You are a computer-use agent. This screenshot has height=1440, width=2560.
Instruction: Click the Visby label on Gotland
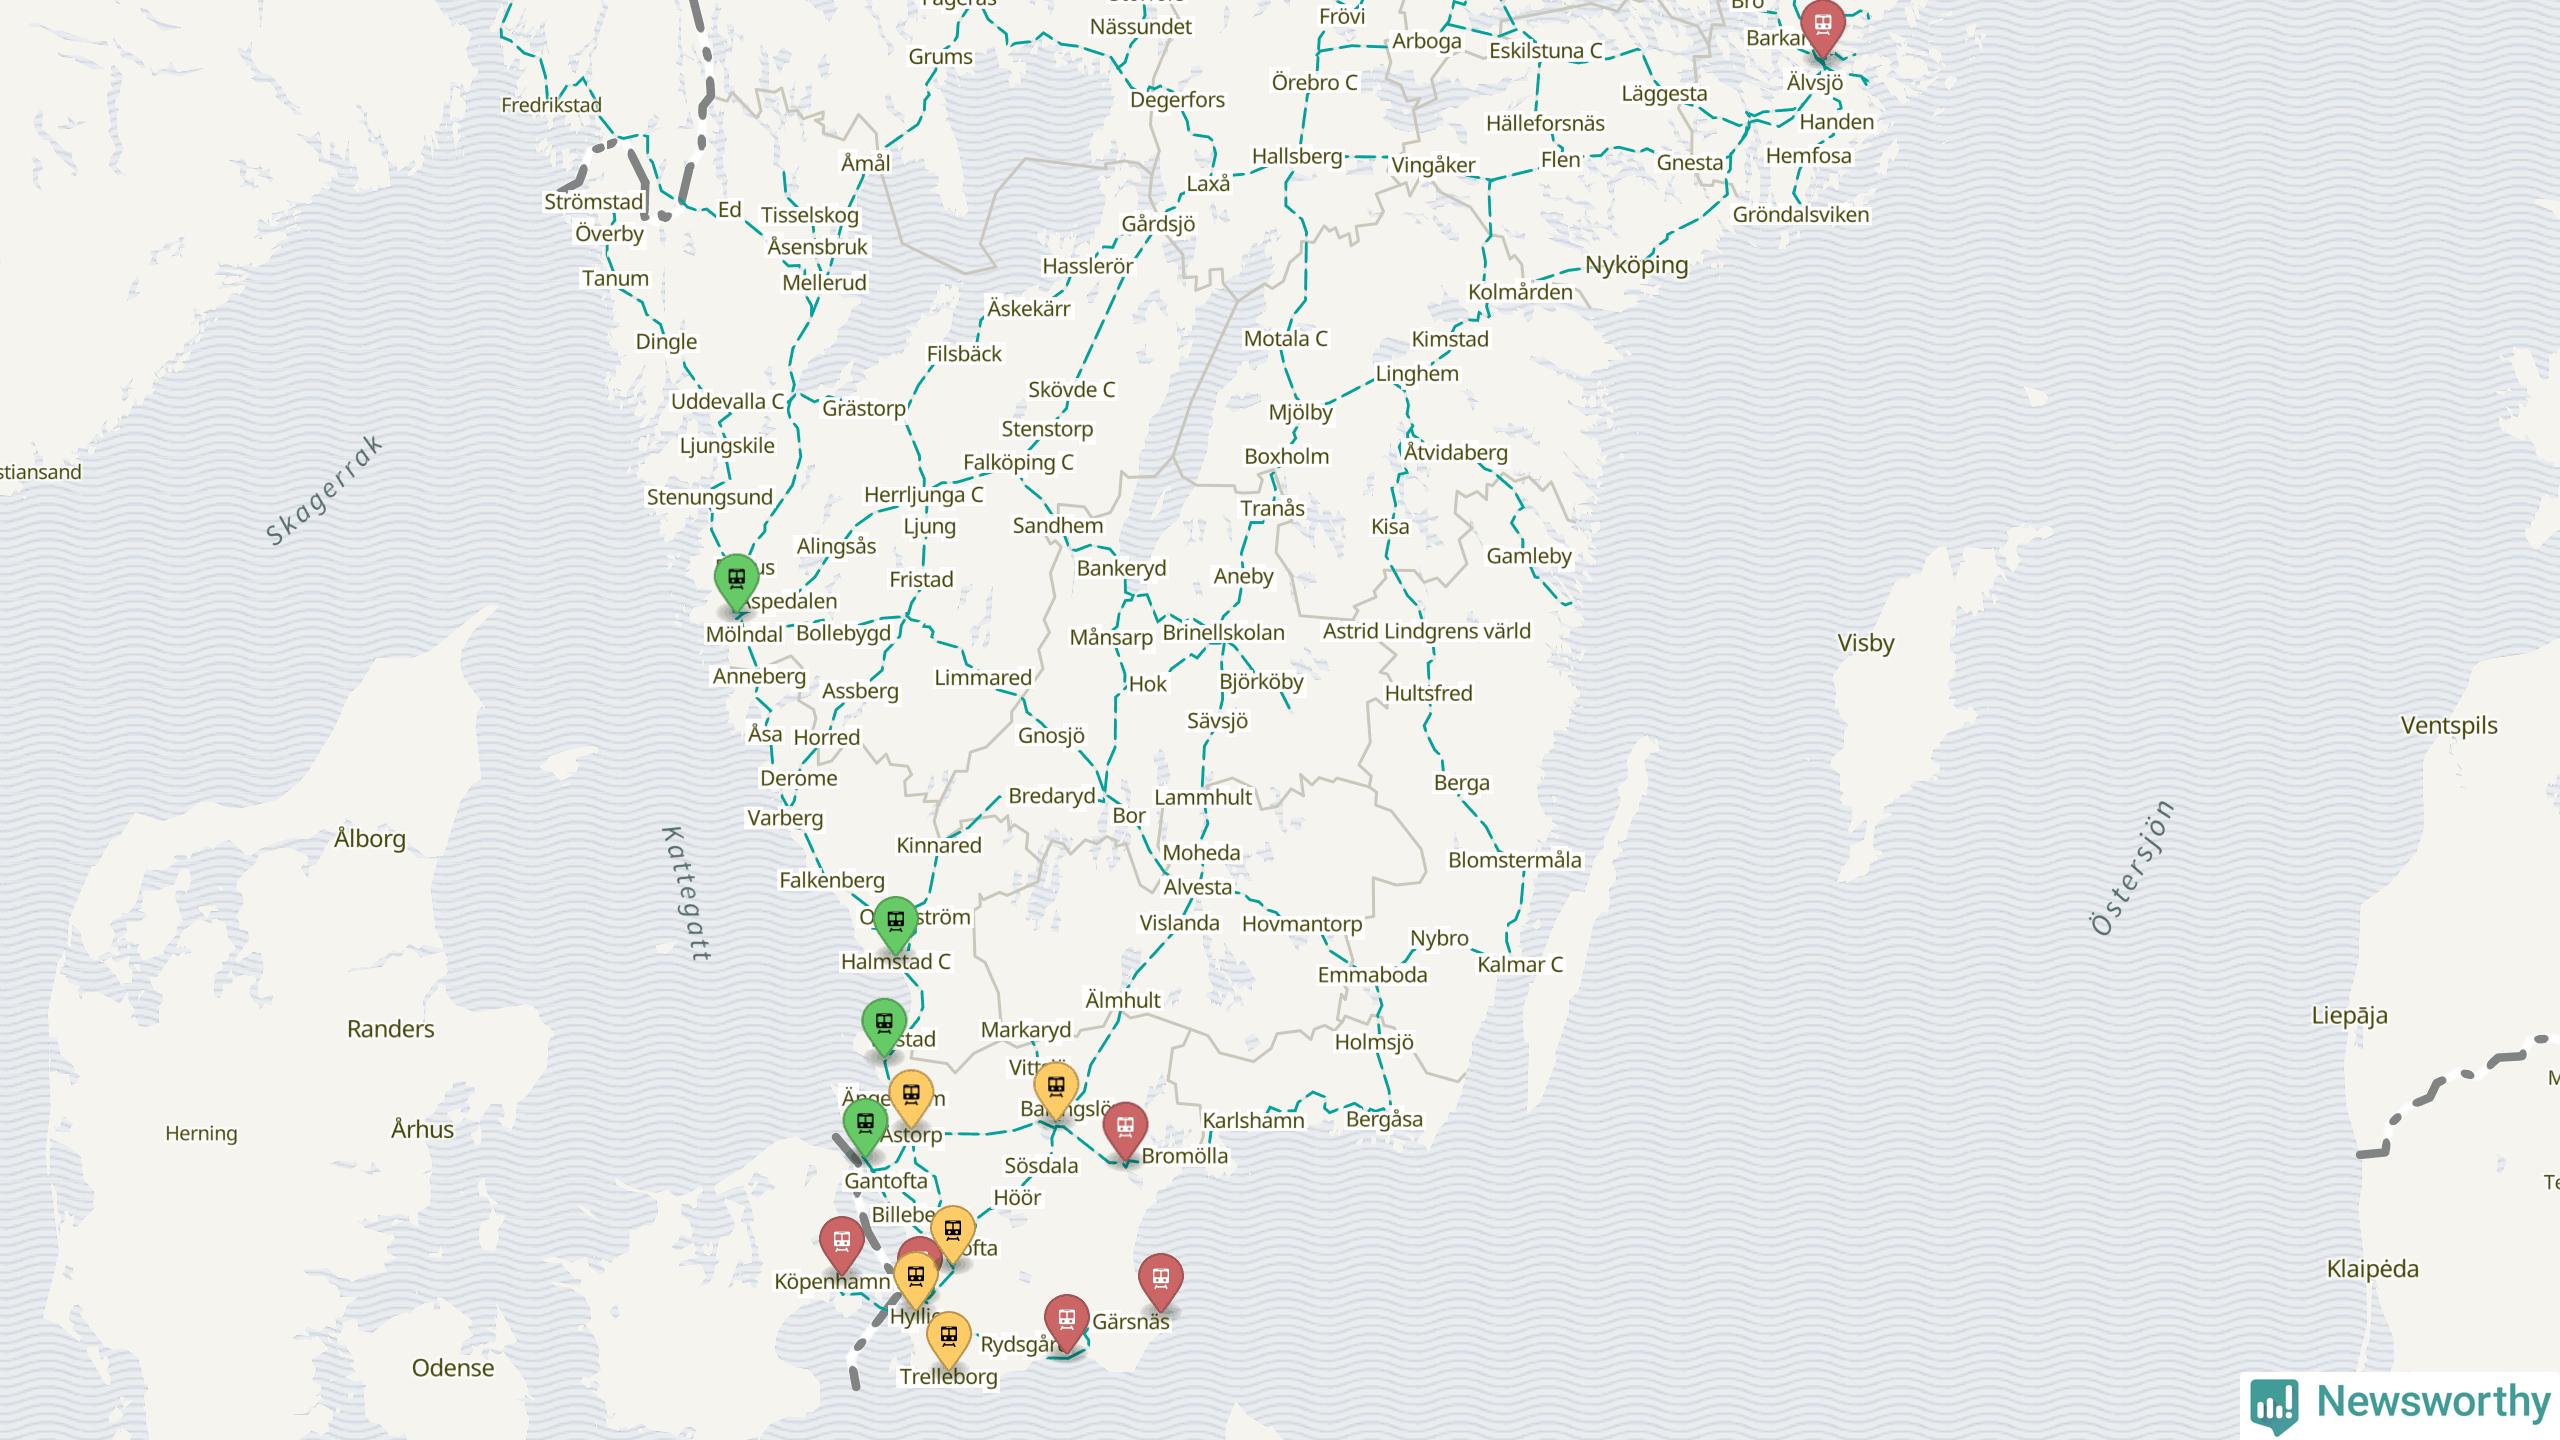pyautogui.click(x=1865, y=643)
